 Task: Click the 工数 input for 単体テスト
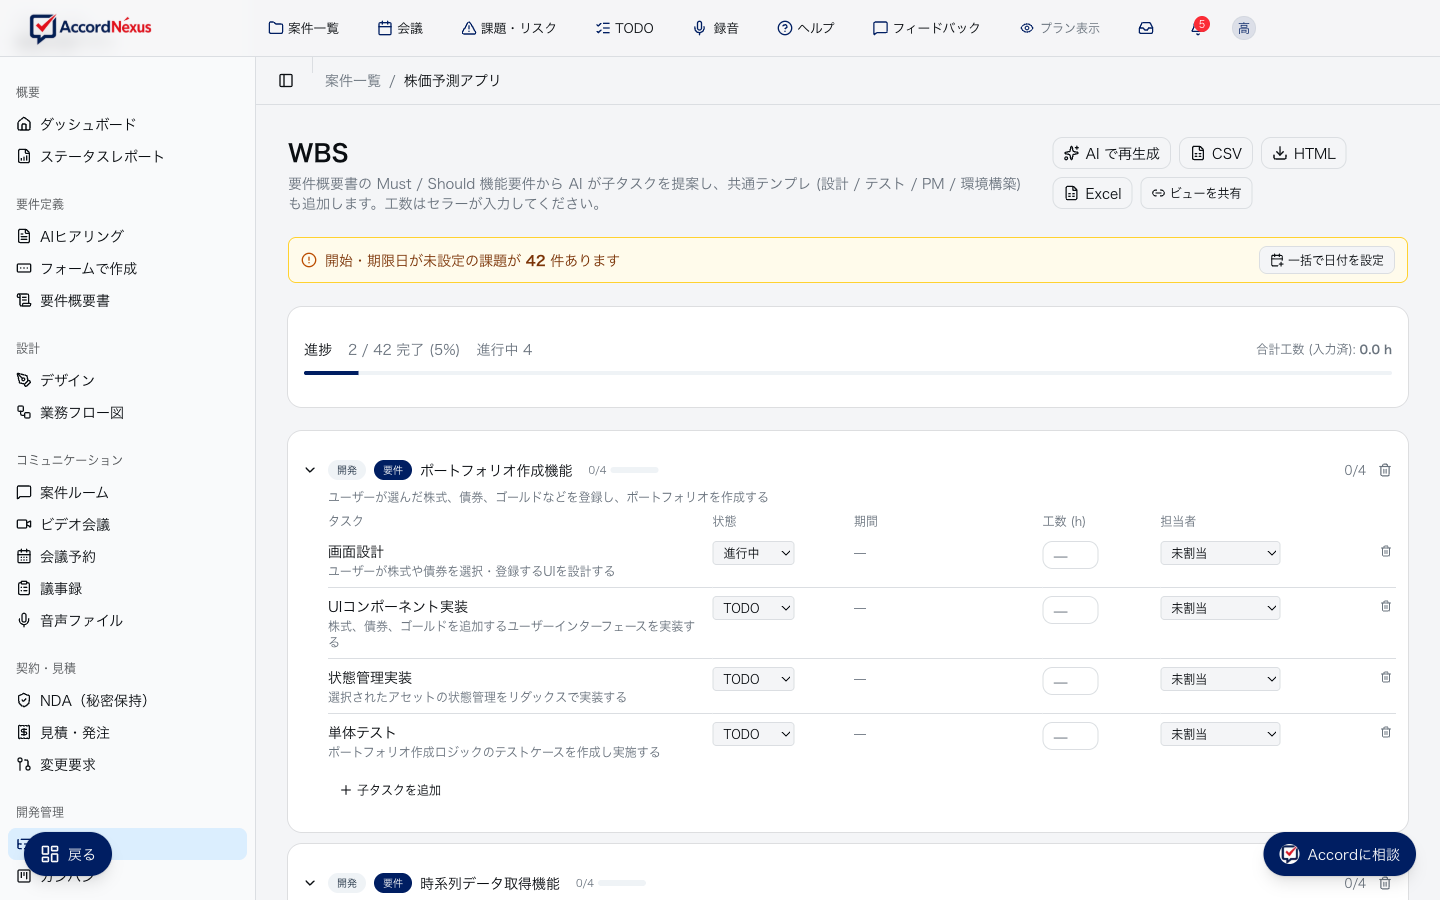pos(1070,736)
